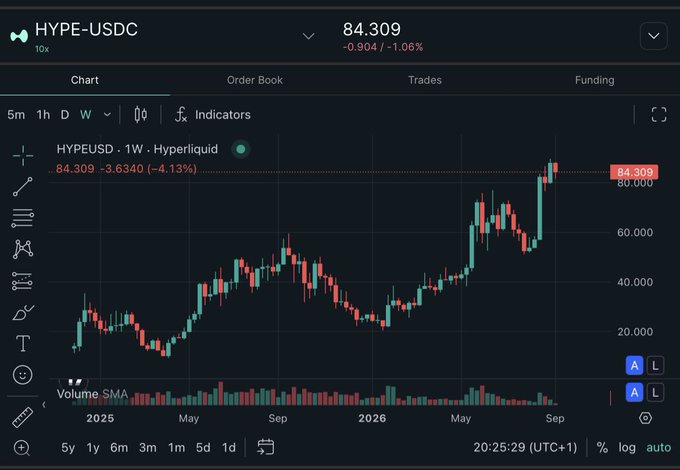This screenshot has height=470, width=680.
Task: Select the 1h timeframe
Action: click(x=43, y=114)
